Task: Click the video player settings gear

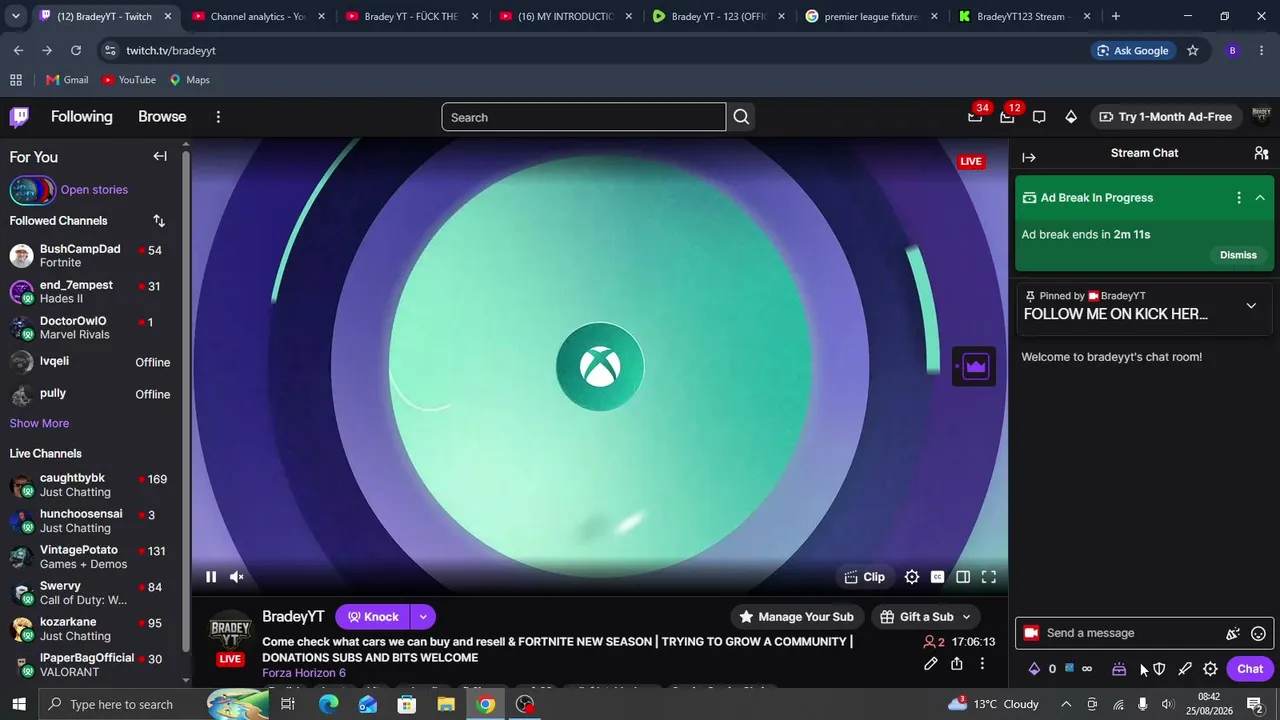Action: pyautogui.click(x=912, y=577)
